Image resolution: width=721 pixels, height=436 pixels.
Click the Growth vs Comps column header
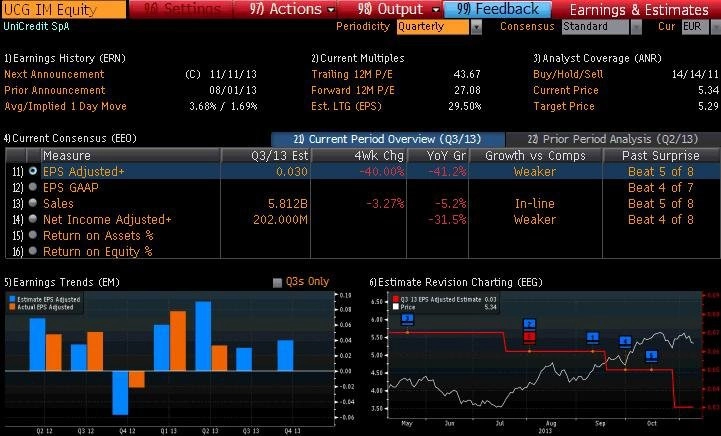535,155
